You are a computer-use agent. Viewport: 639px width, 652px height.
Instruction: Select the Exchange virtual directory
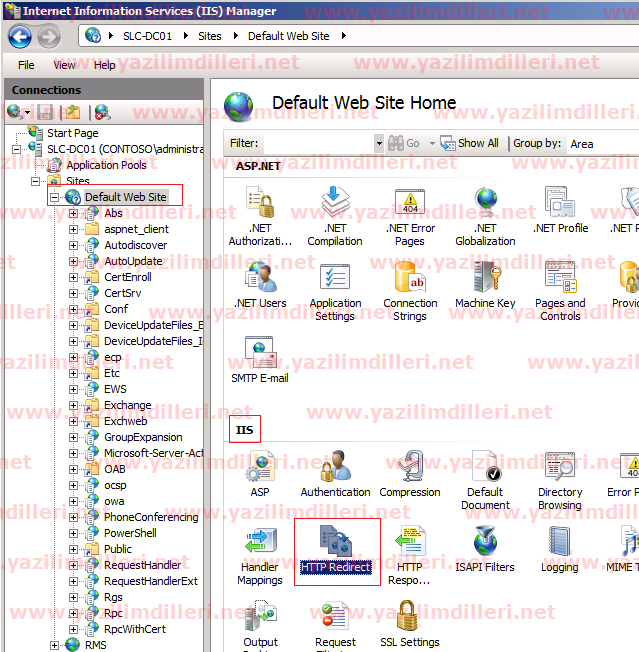128,405
